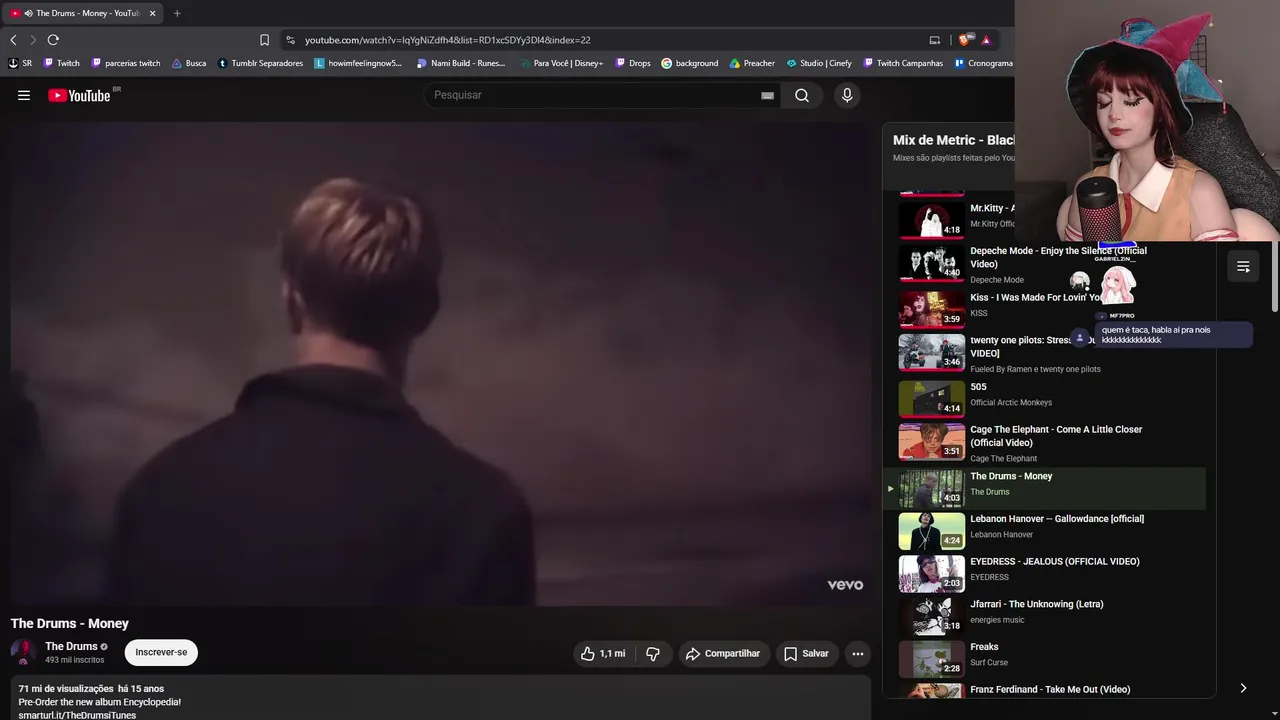This screenshot has height=720, width=1280.
Task: Play the Kiss video thumbnail
Action: click(932, 309)
